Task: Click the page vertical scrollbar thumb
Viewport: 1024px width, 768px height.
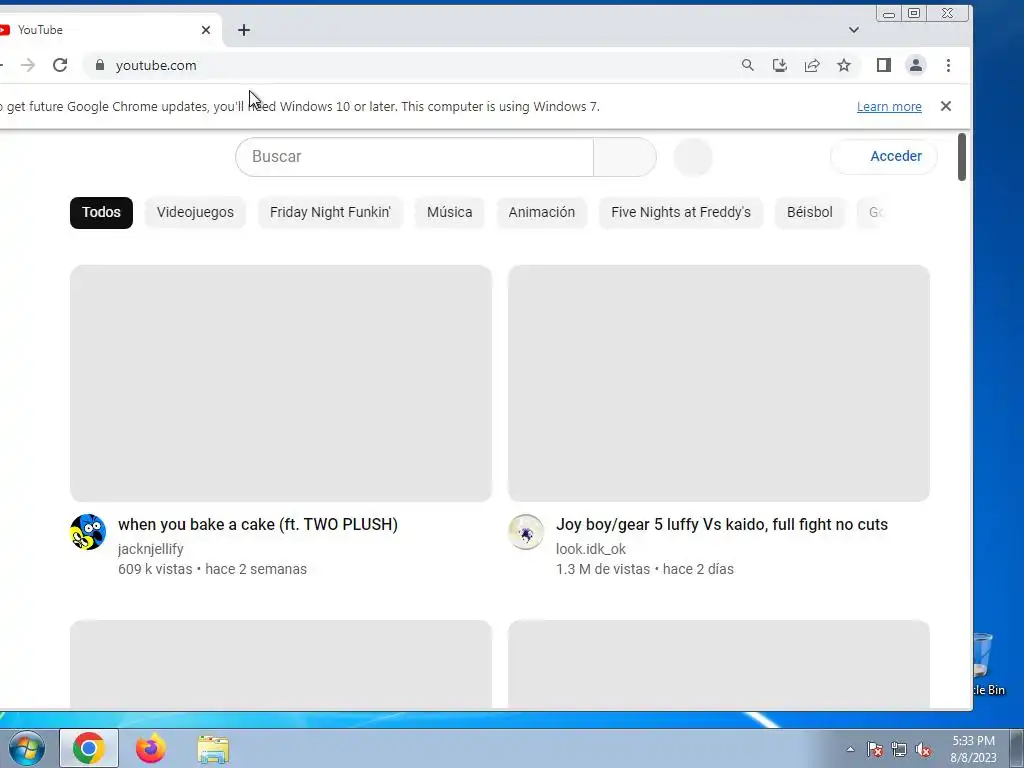Action: 962,157
